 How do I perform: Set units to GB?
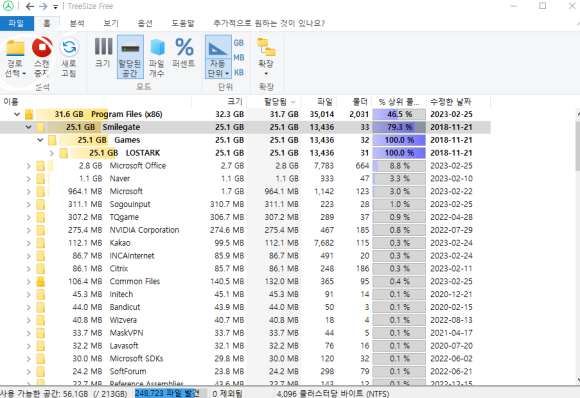point(239,43)
